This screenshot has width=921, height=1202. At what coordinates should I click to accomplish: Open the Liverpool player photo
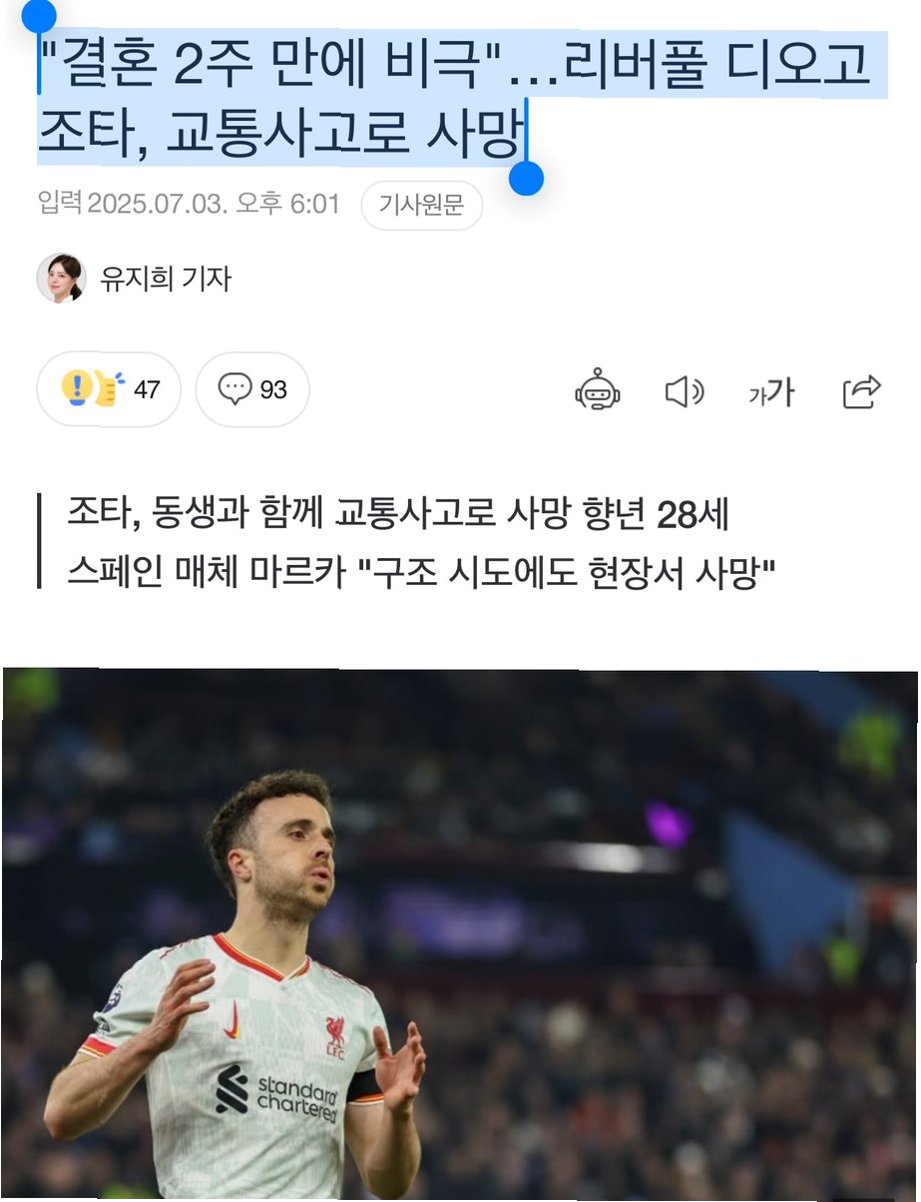[460, 935]
